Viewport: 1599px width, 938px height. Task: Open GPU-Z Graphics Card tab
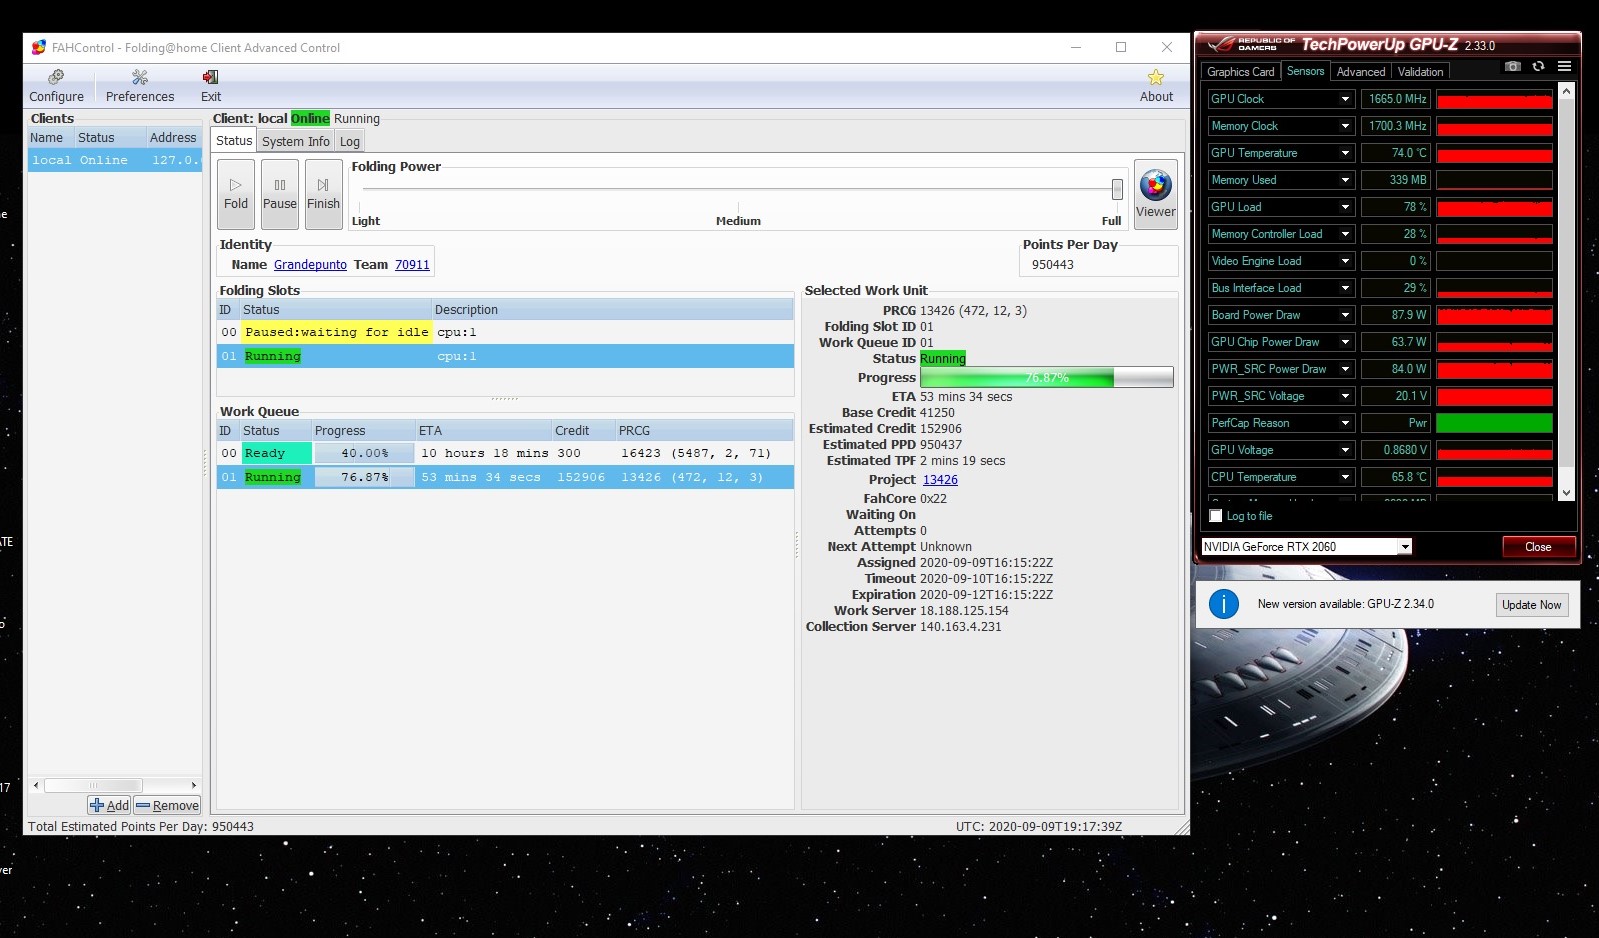[1240, 72]
